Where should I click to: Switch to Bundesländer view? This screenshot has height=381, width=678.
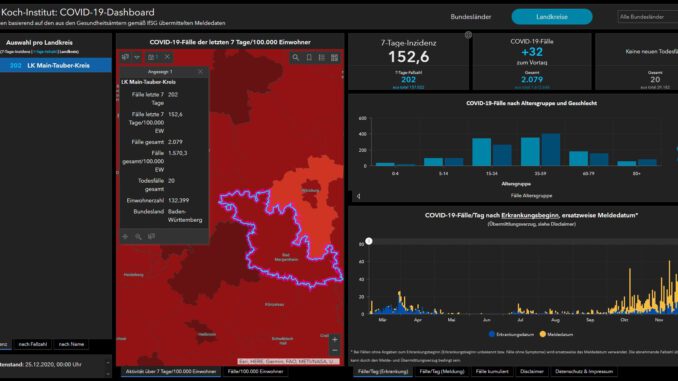click(471, 17)
